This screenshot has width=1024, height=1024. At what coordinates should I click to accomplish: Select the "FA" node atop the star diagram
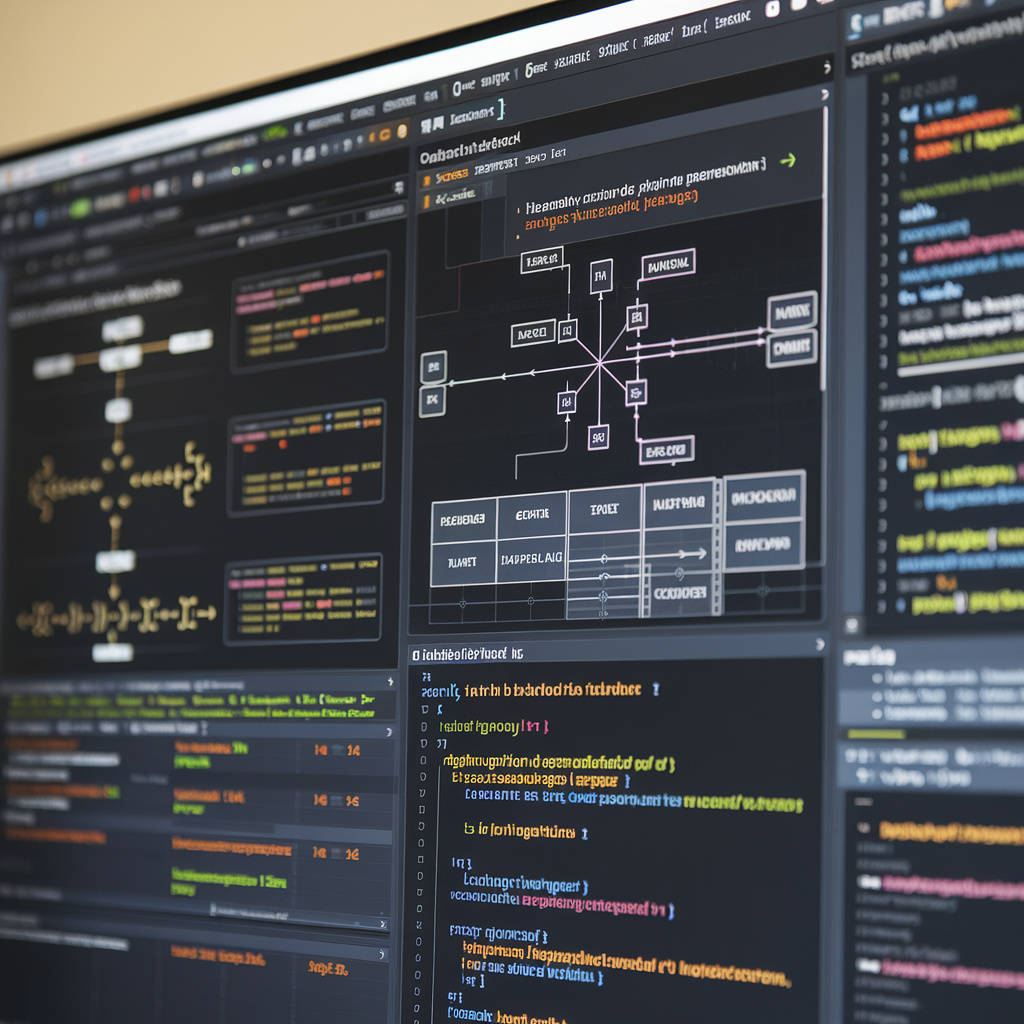(601, 276)
